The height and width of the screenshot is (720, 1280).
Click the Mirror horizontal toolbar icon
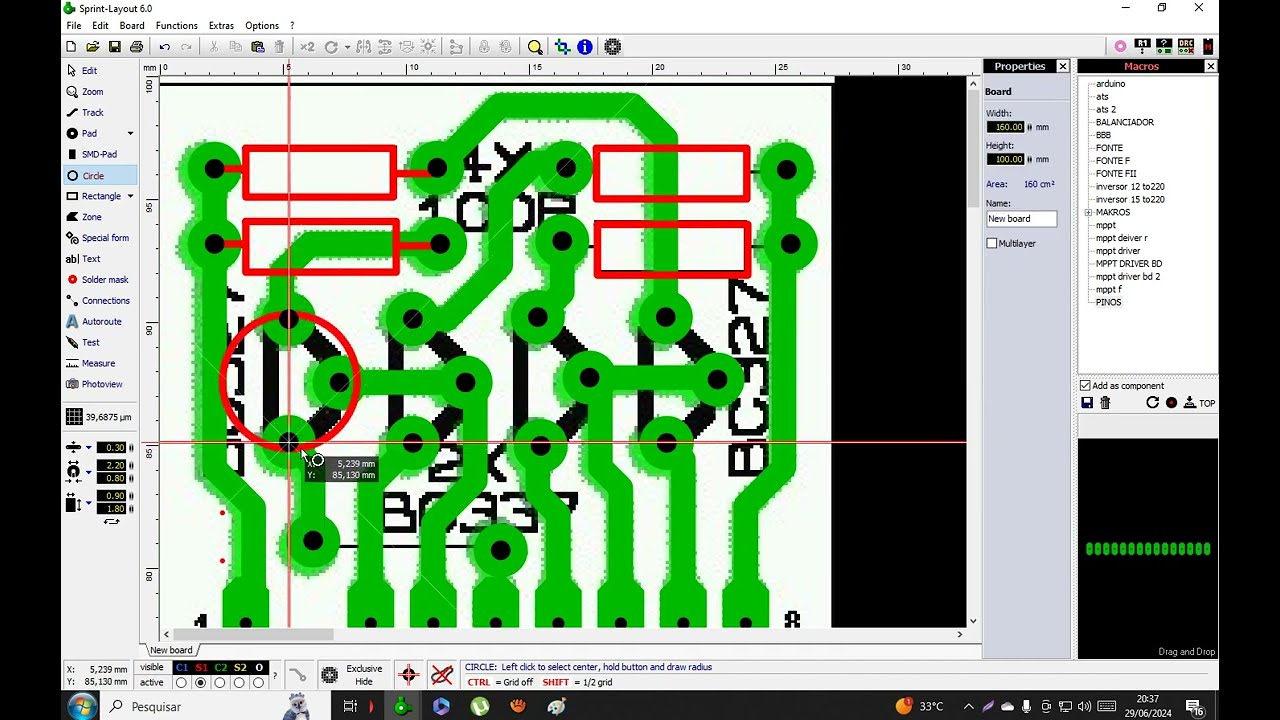[363, 46]
